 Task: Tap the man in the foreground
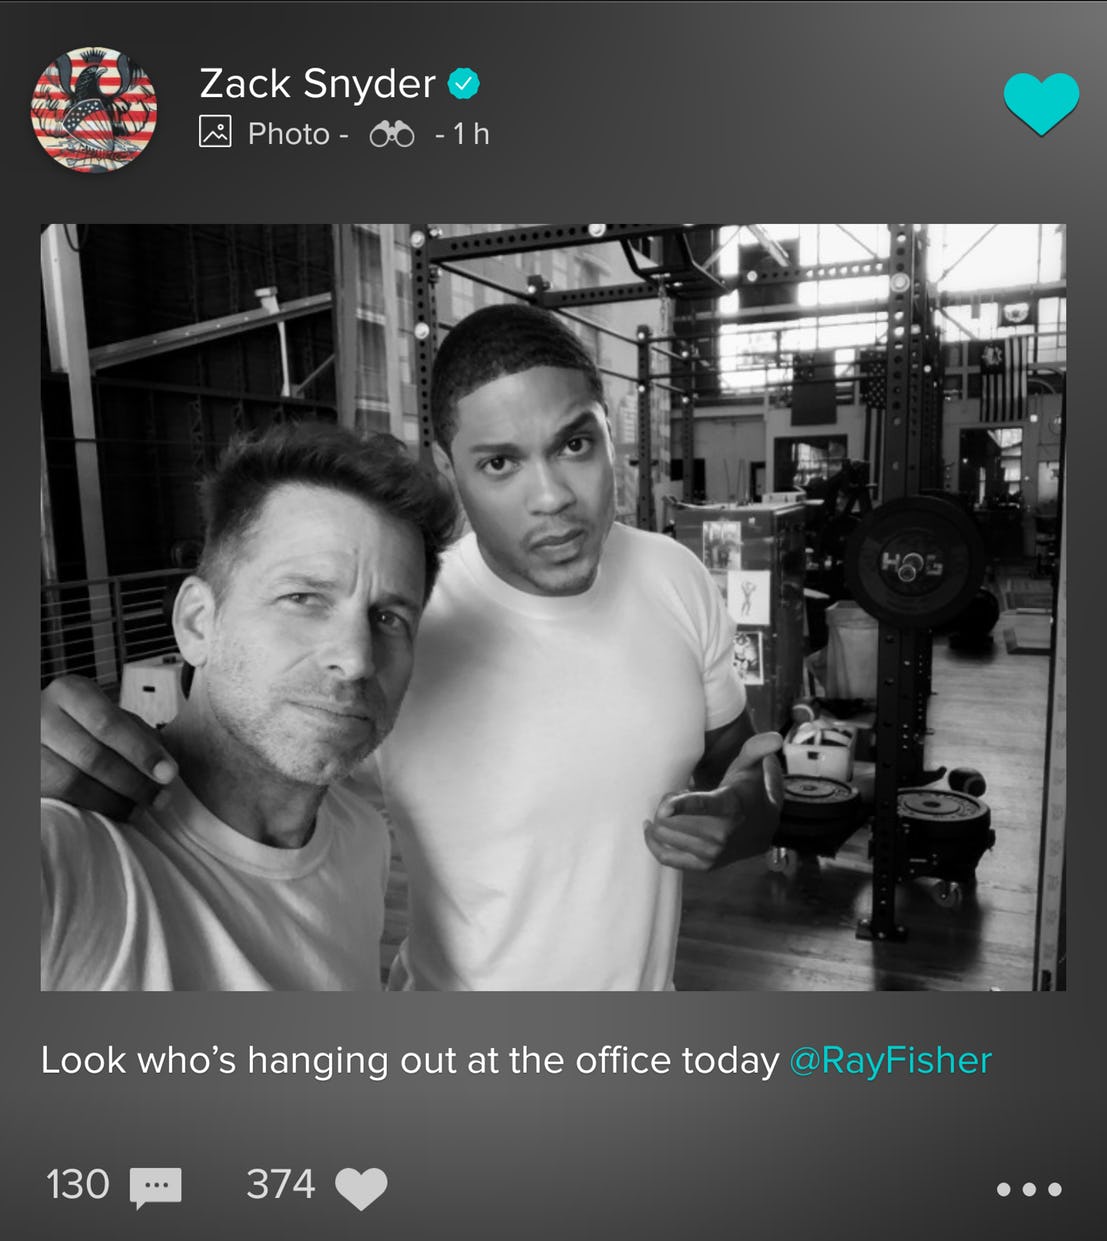pyautogui.click(x=250, y=720)
